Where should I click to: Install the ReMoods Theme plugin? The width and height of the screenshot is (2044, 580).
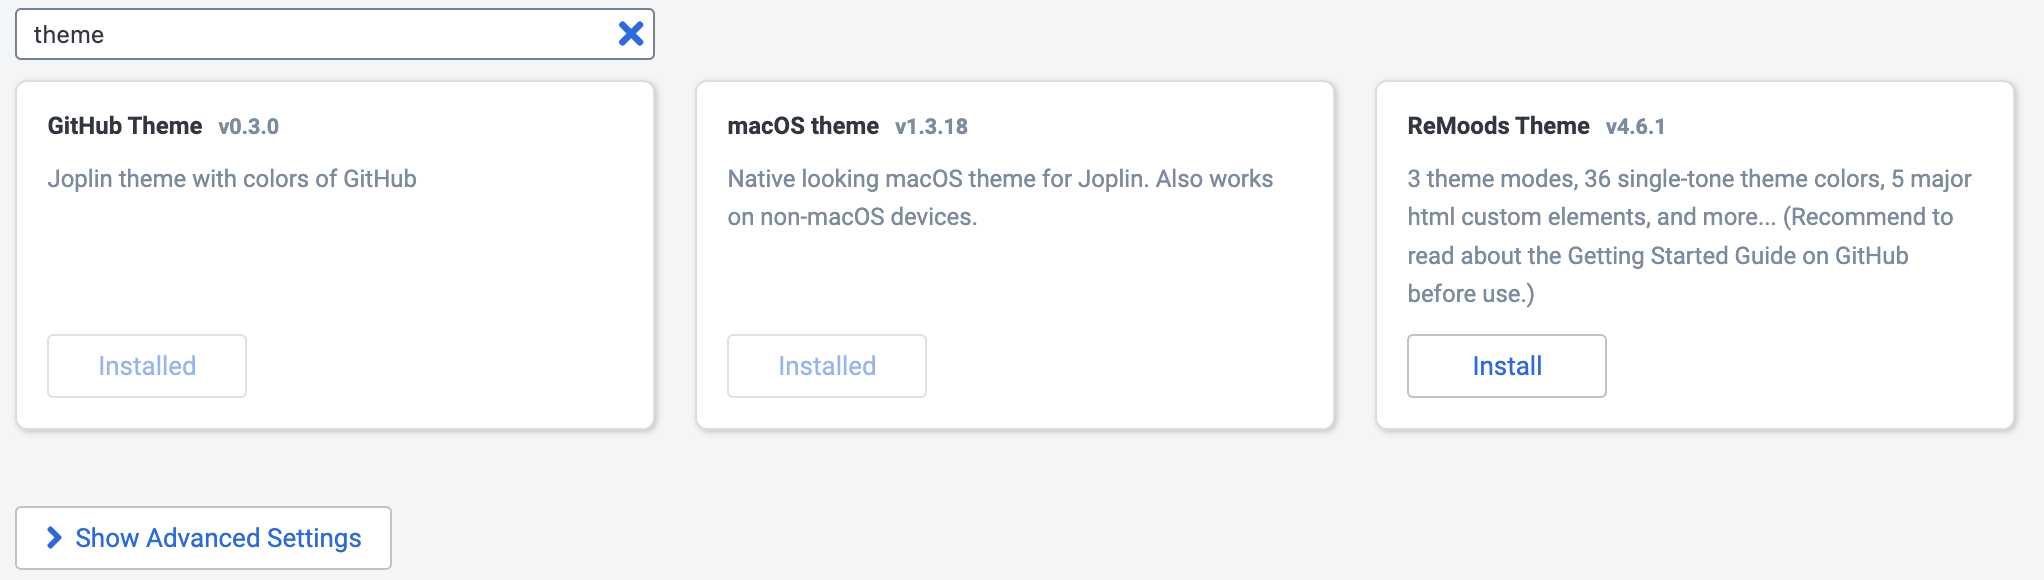pyautogui.click(x=1506, y=366)
